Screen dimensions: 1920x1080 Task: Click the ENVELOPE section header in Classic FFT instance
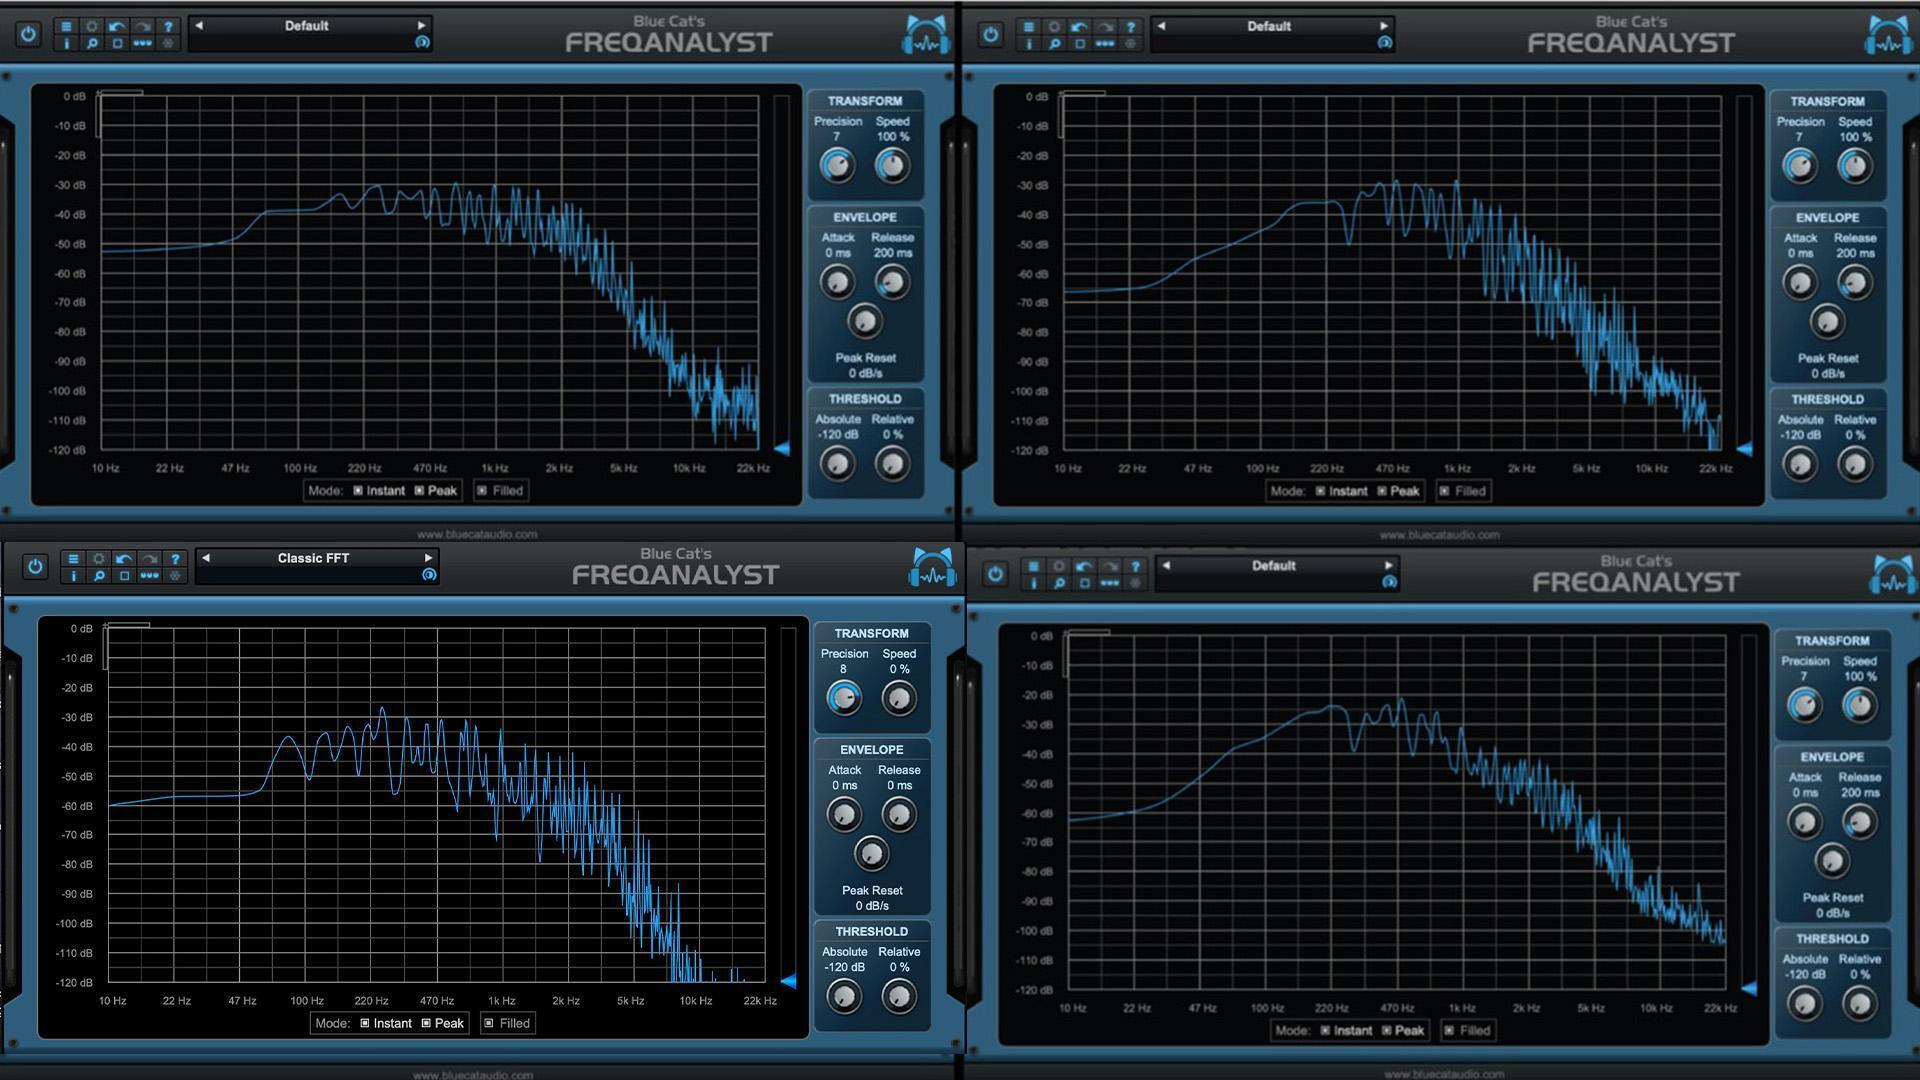pyautogui.click(x=871, y=749)
